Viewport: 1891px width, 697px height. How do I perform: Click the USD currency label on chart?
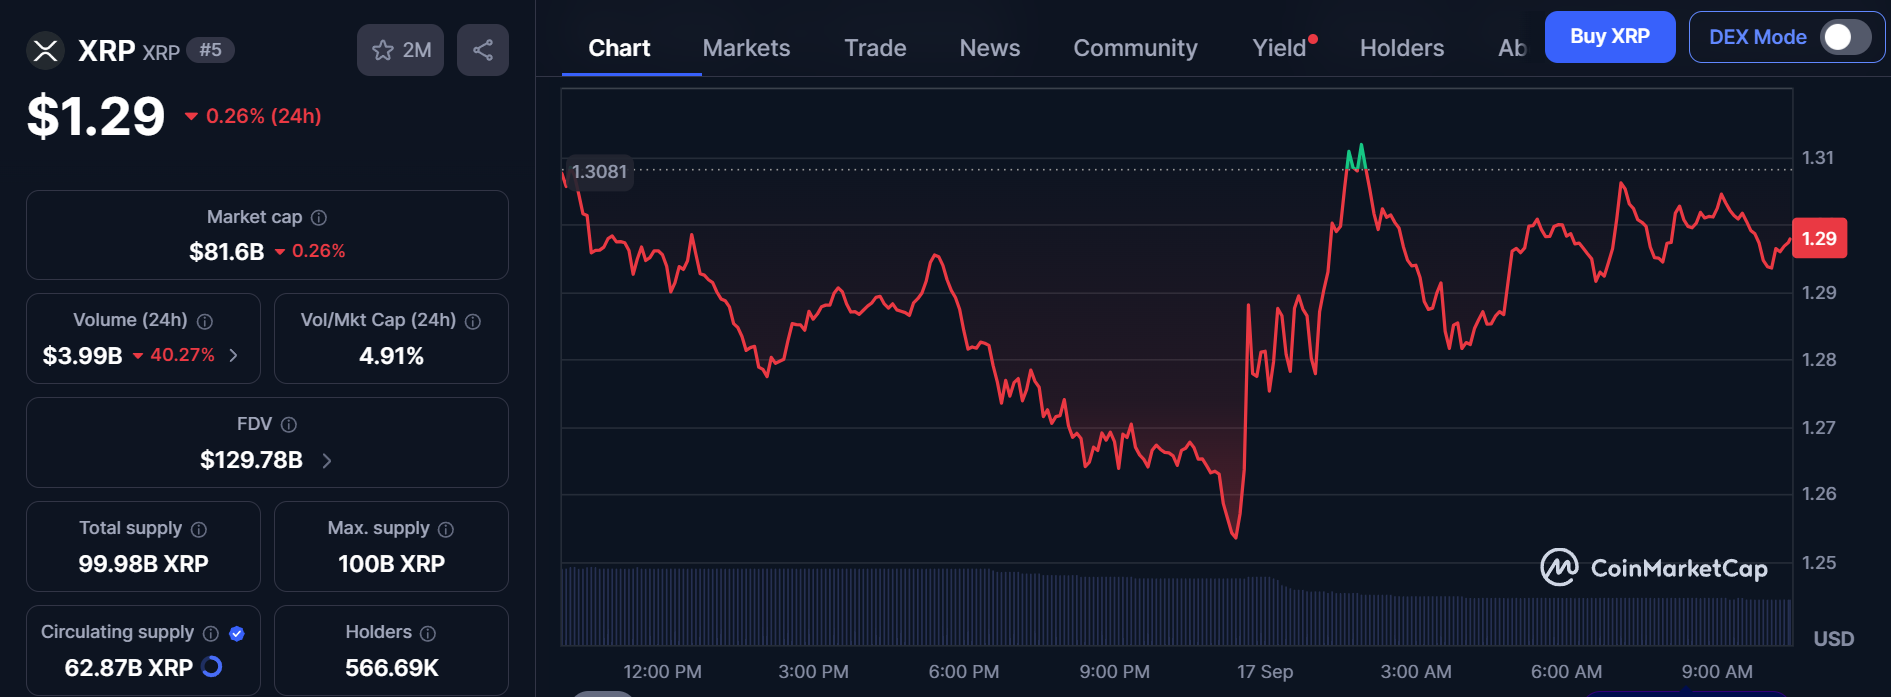pos(1834,639)
